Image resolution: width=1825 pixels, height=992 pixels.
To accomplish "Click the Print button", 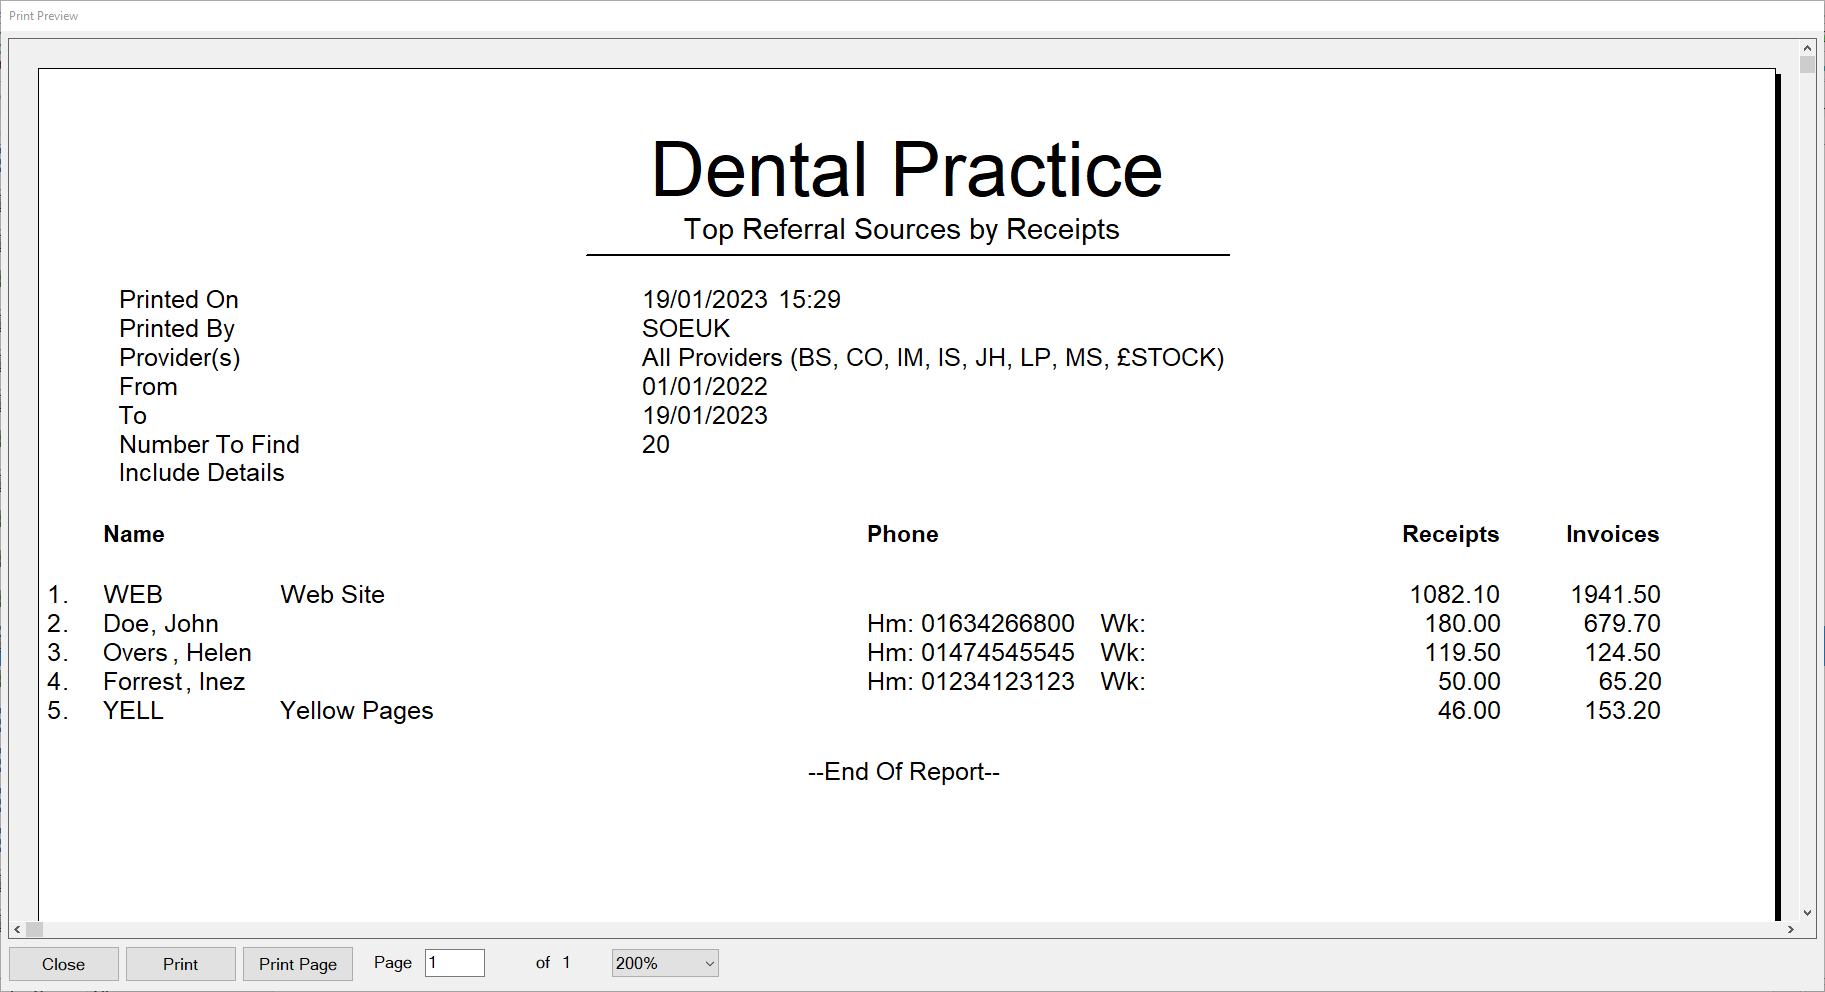I will click(181, 964).
